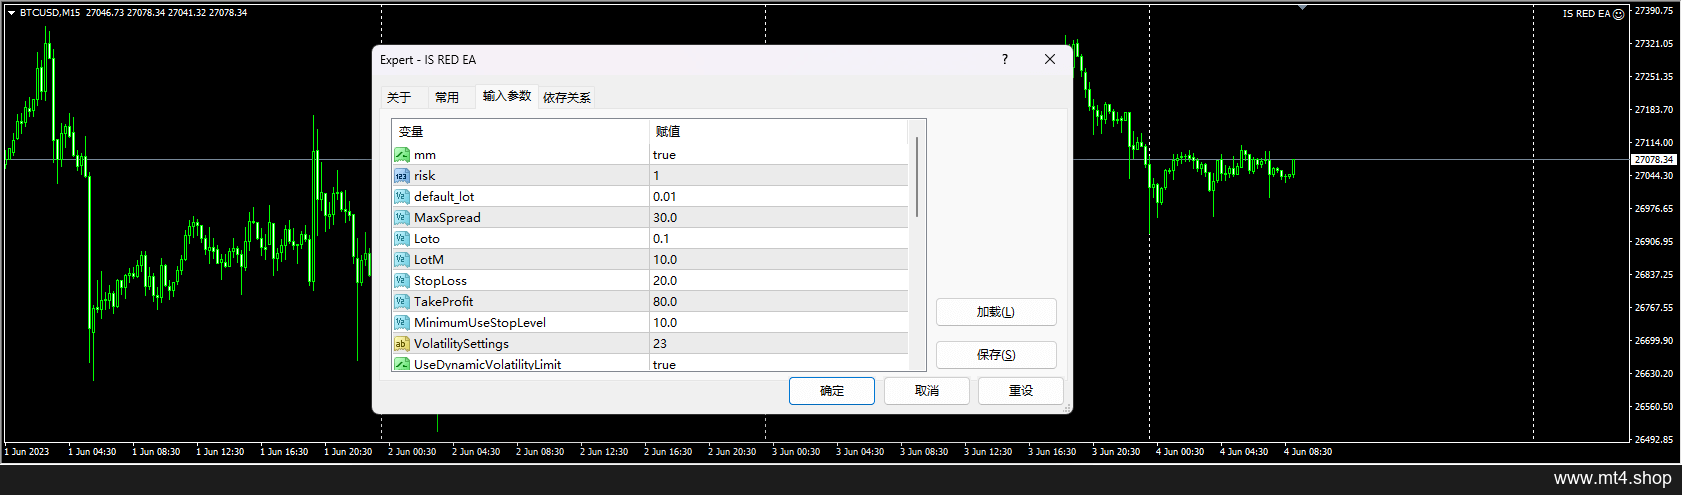This screenshot has width=1682, height=495.
Task: Click the VolatilitySettings string icon
Action: [401, 344]
